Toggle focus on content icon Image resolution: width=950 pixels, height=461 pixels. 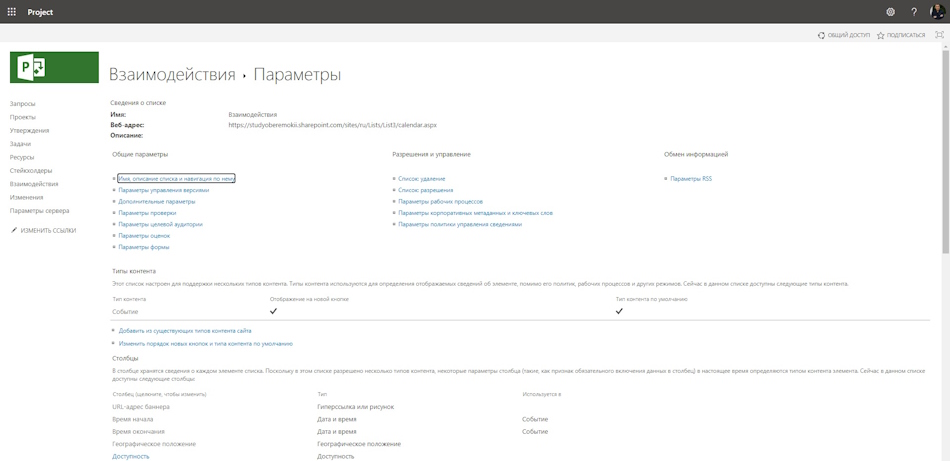(940, 35)
